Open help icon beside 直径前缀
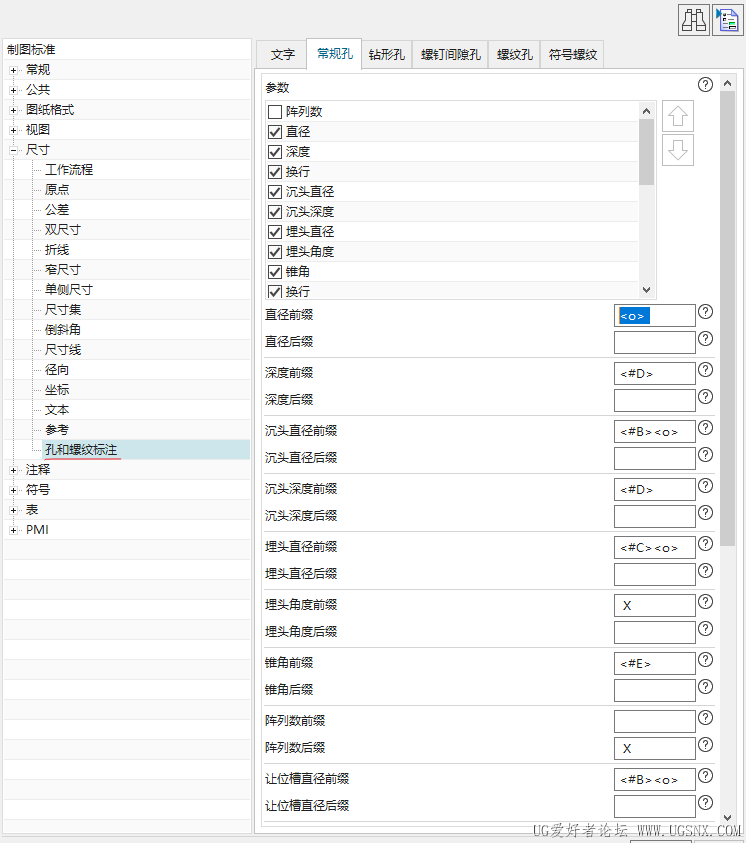The width and height of the screenshot is (746, 843). click(705, 311)
